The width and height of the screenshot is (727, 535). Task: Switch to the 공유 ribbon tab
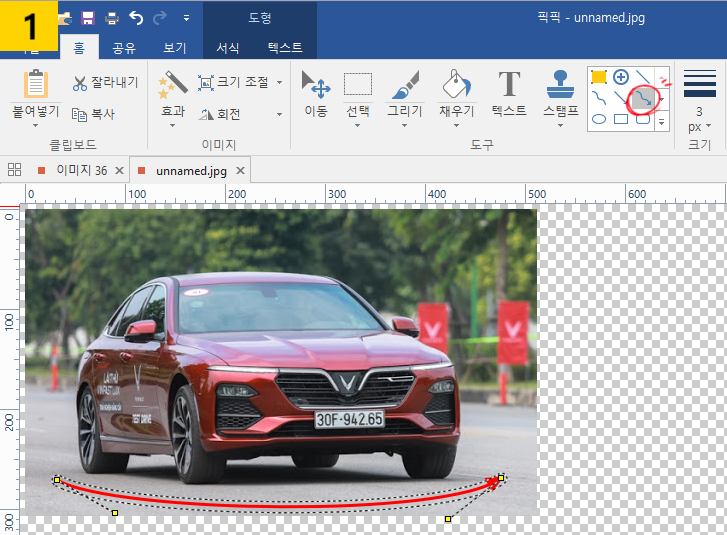tap(124, 48)
